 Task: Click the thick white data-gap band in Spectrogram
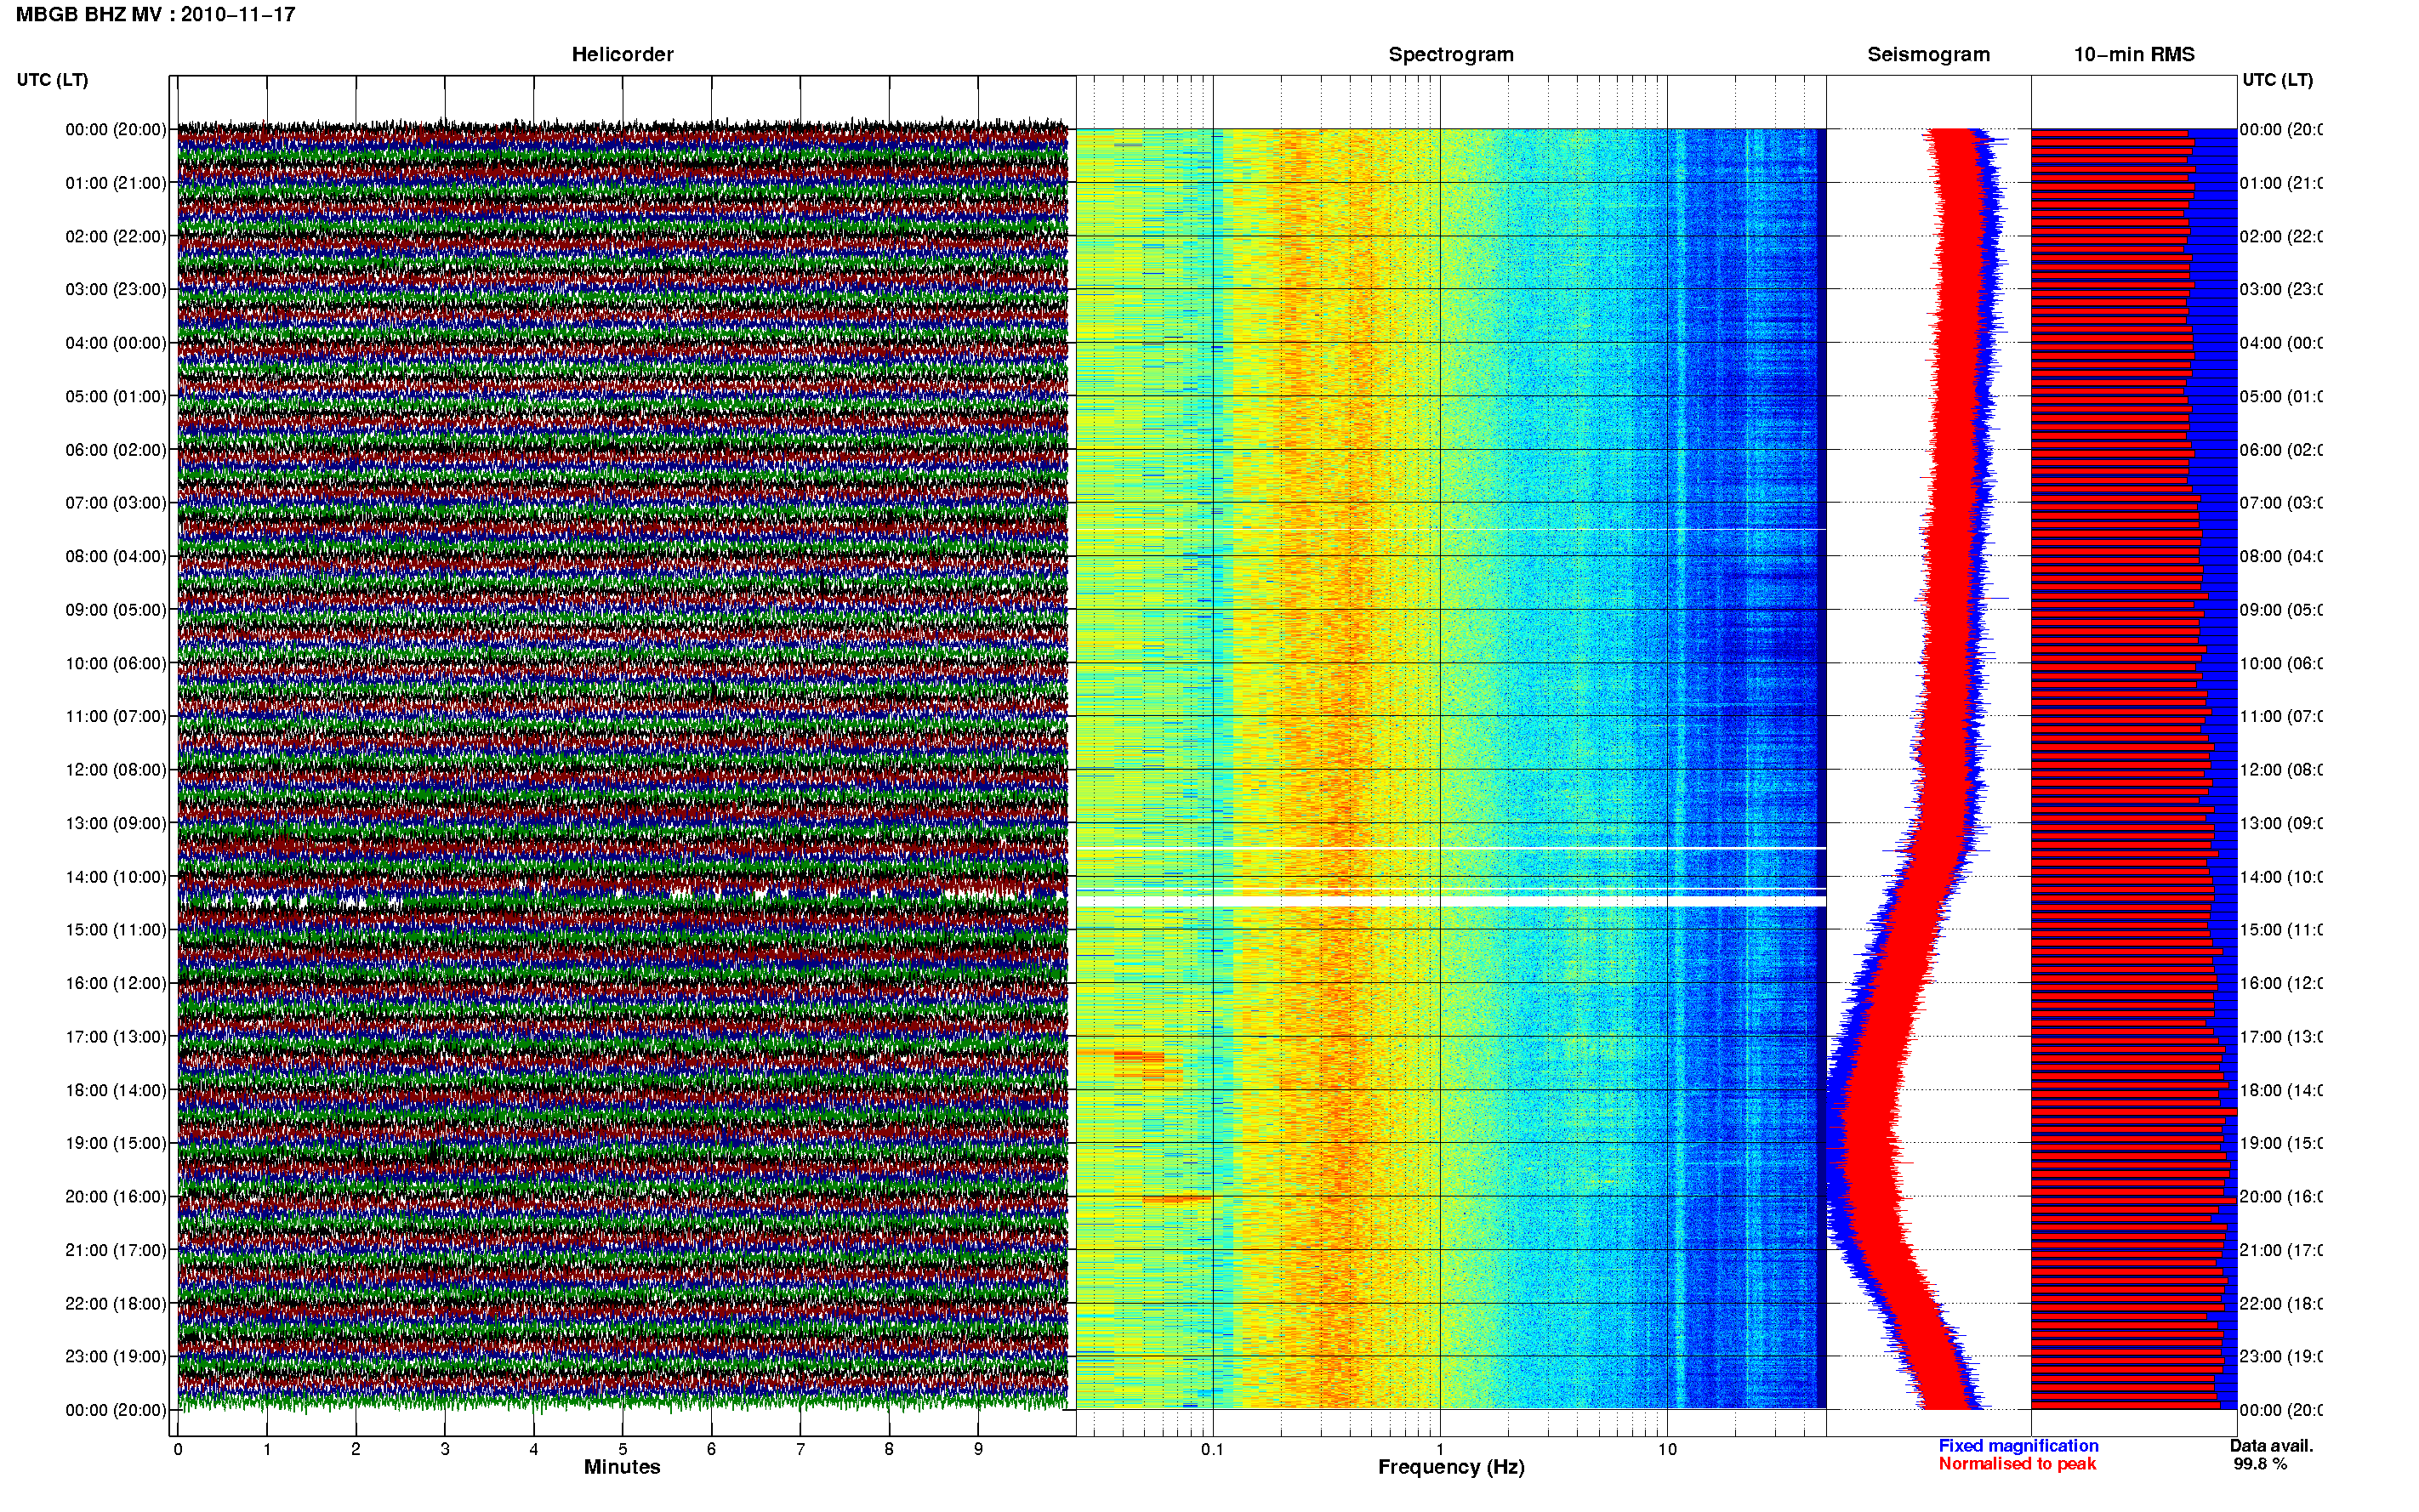click(x=1451, y=901)
